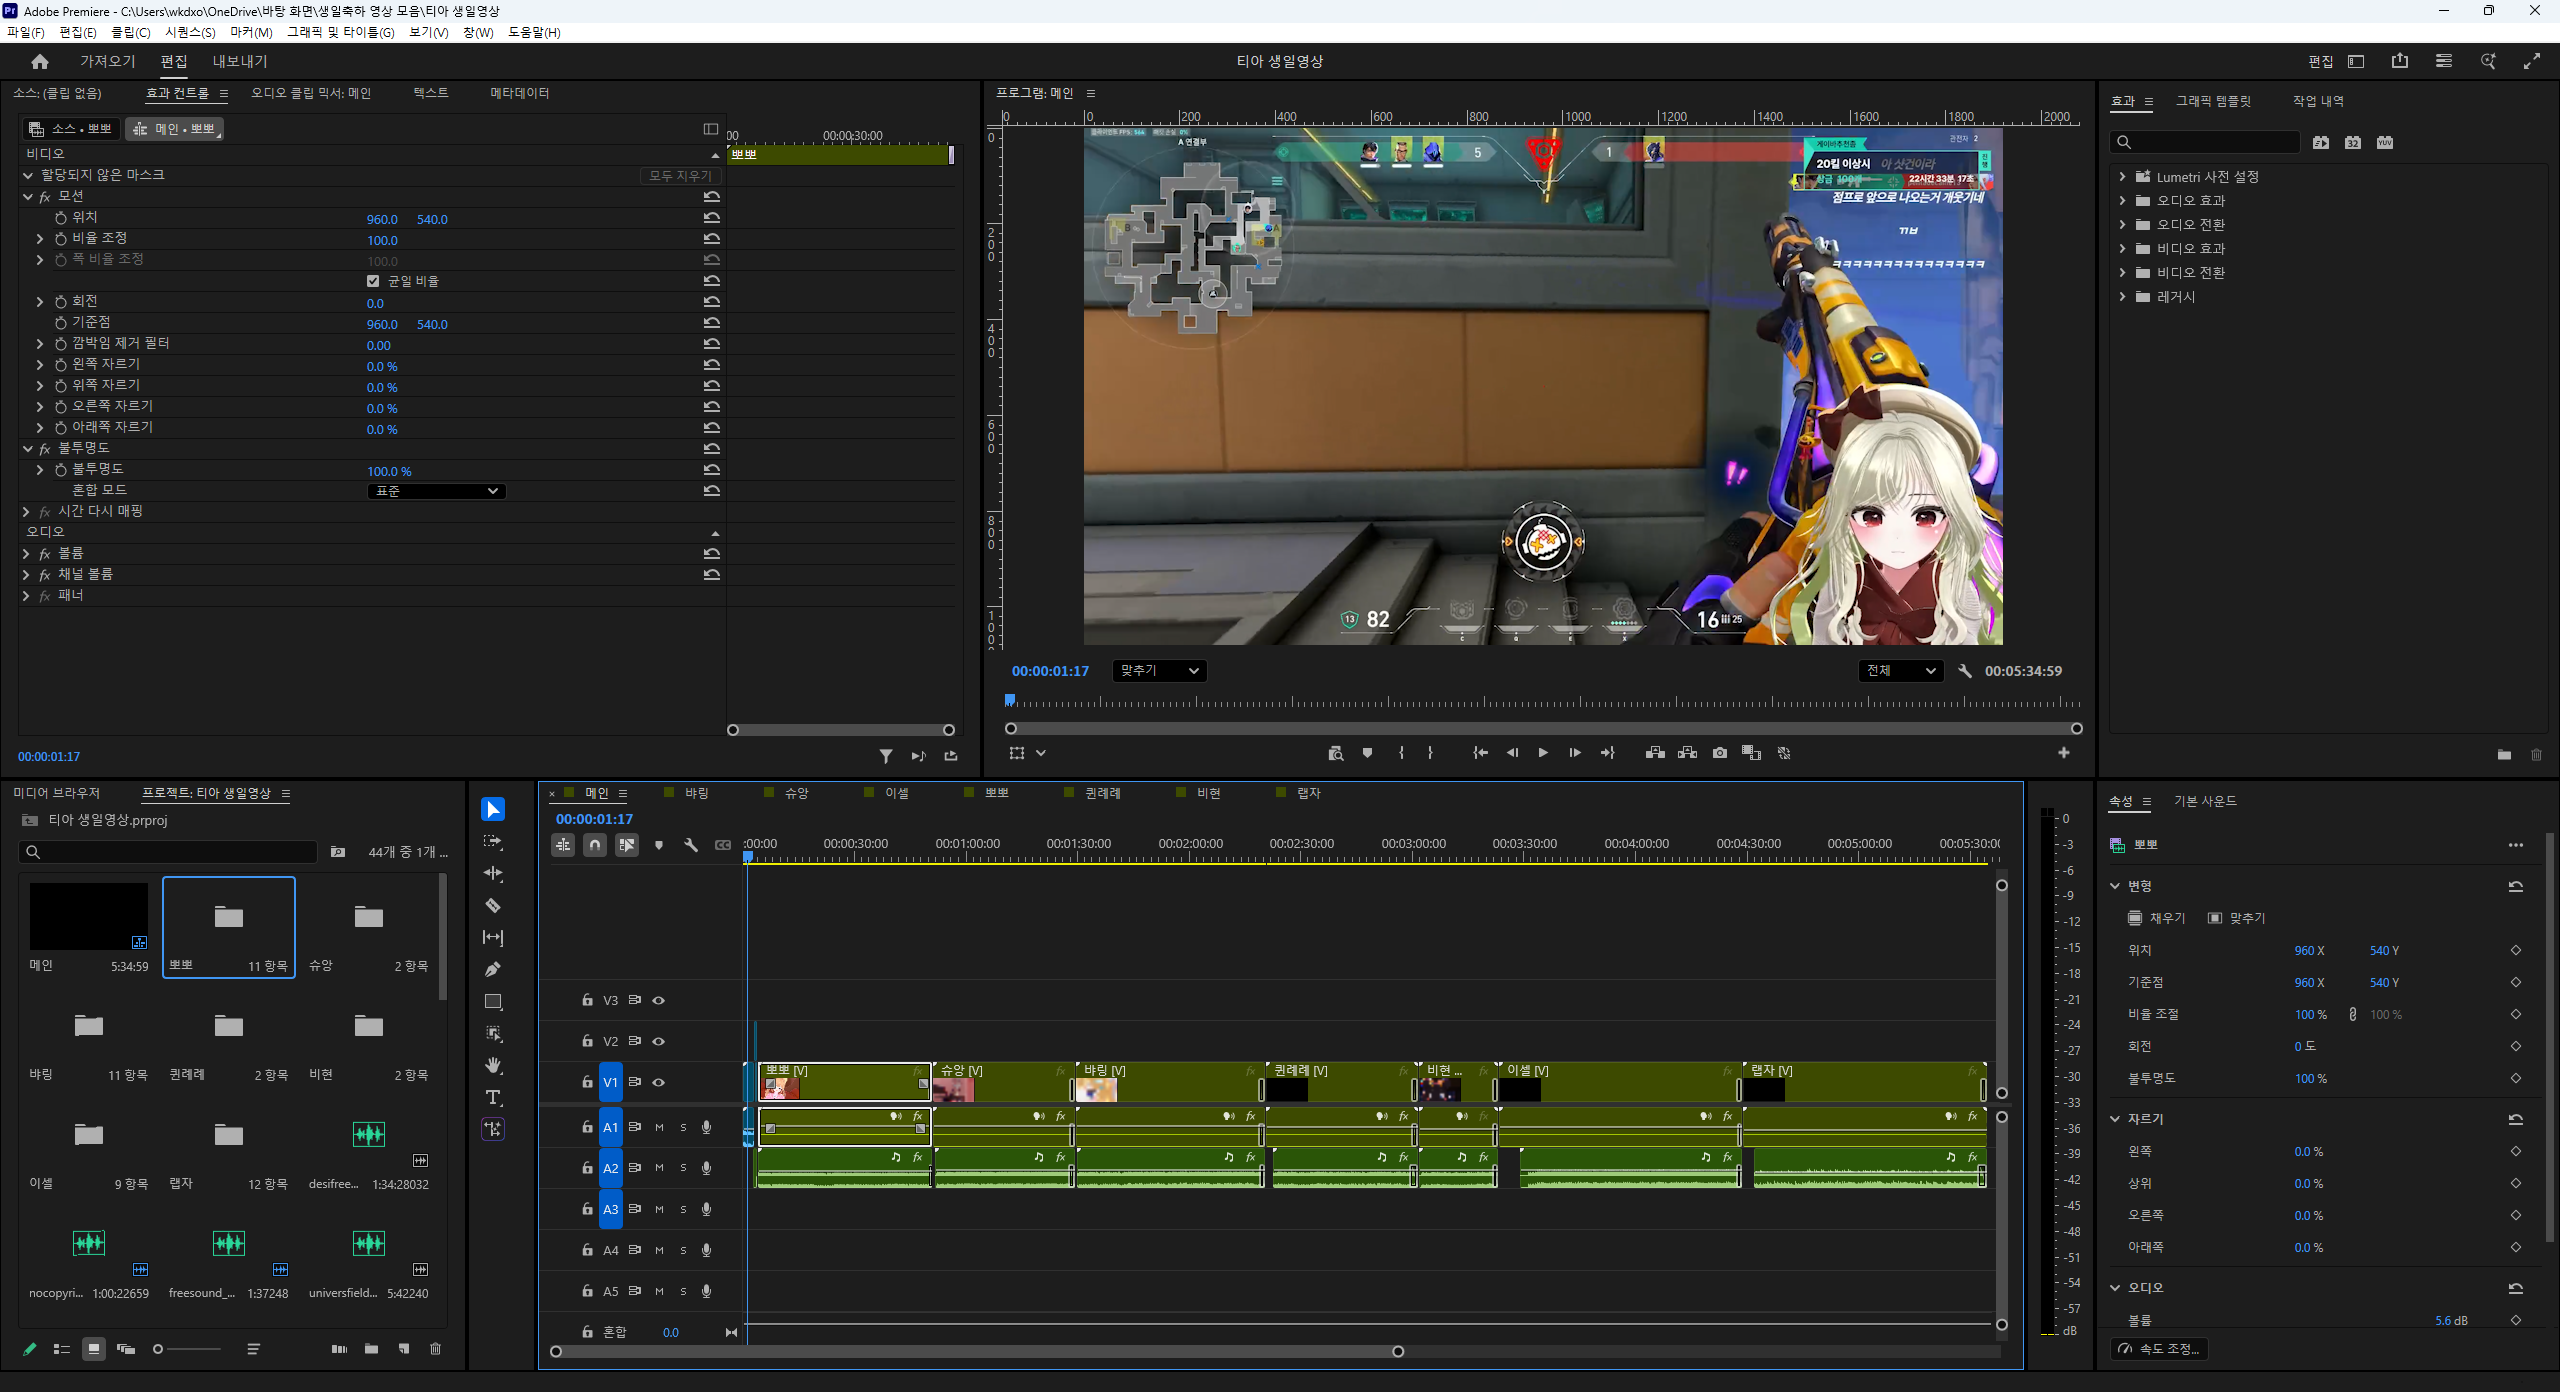Click 모두 지우기 button
This screenshot has width=2560, height=1392.
click(x=680, y=176)
